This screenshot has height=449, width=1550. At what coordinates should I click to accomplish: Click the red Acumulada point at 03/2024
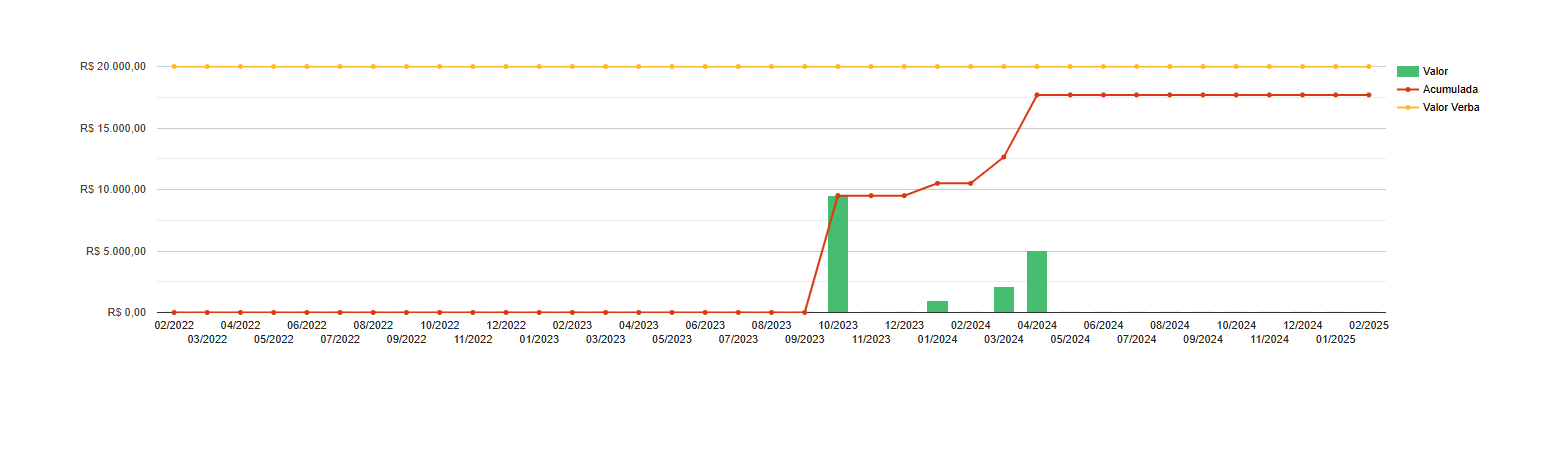[x=1004, y=157]
